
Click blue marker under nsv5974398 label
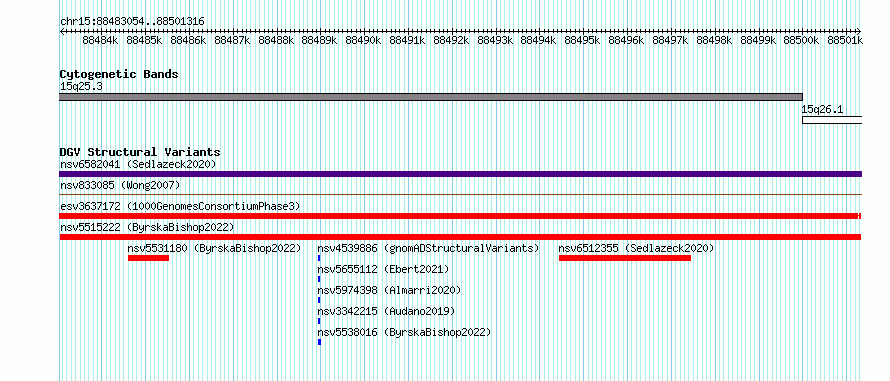[320, 300]
